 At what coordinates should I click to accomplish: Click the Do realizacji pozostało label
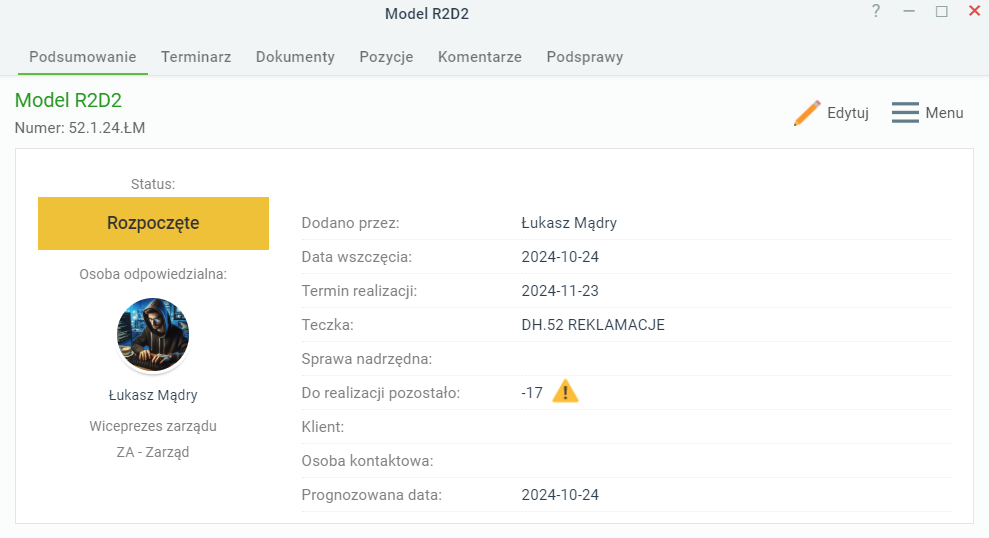380,393
